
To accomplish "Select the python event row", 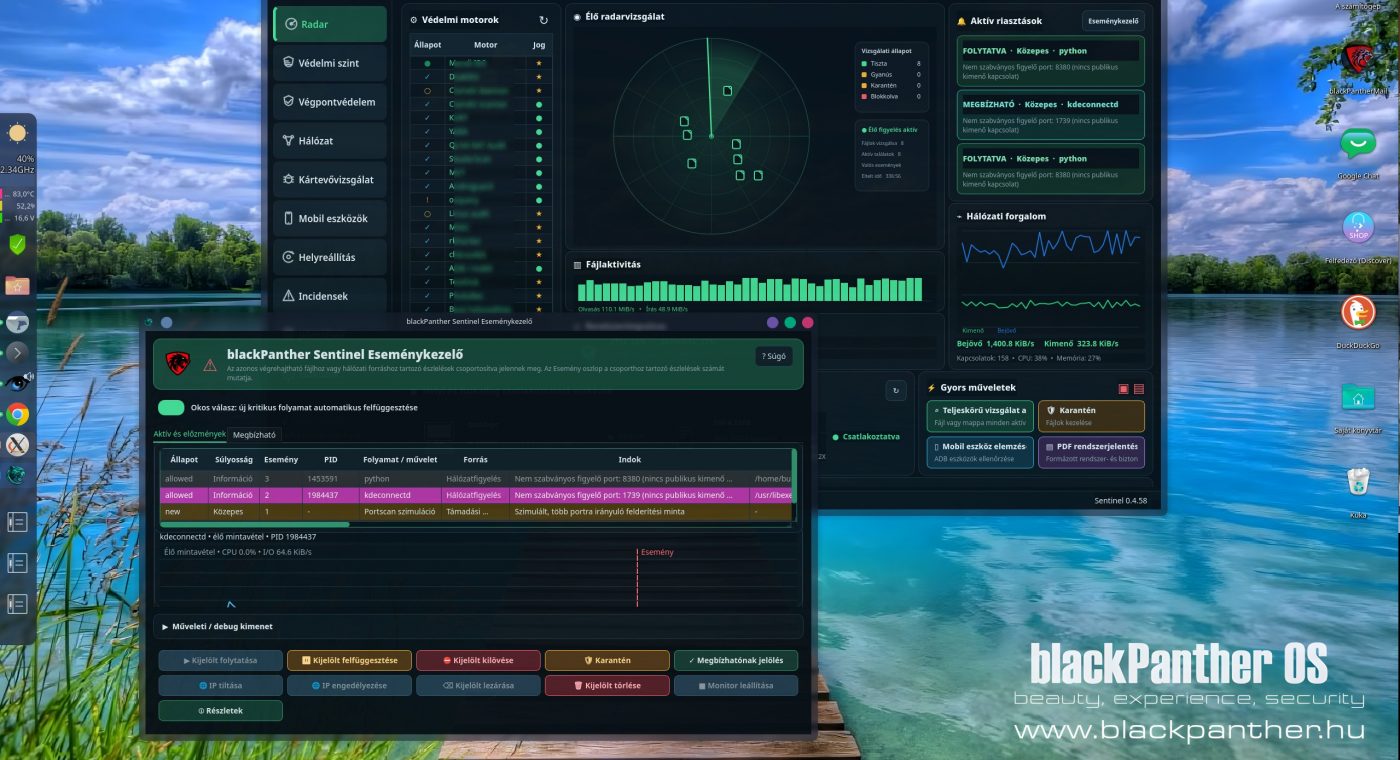I will click(476, 479).
